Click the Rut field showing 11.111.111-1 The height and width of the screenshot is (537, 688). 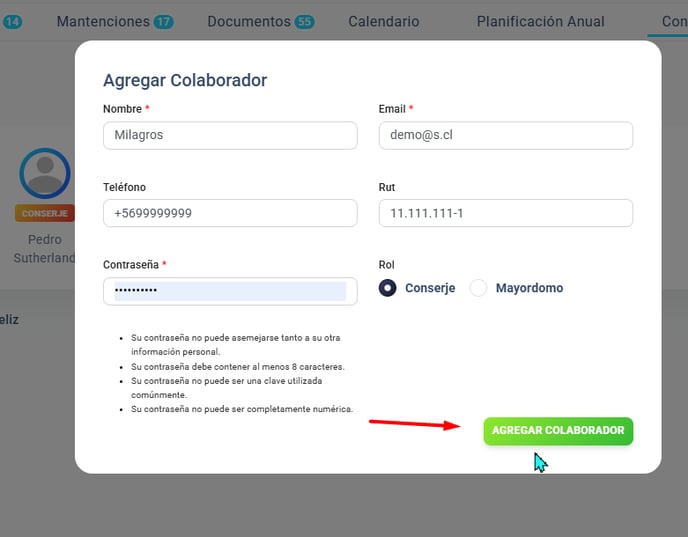tap(505, 213)
